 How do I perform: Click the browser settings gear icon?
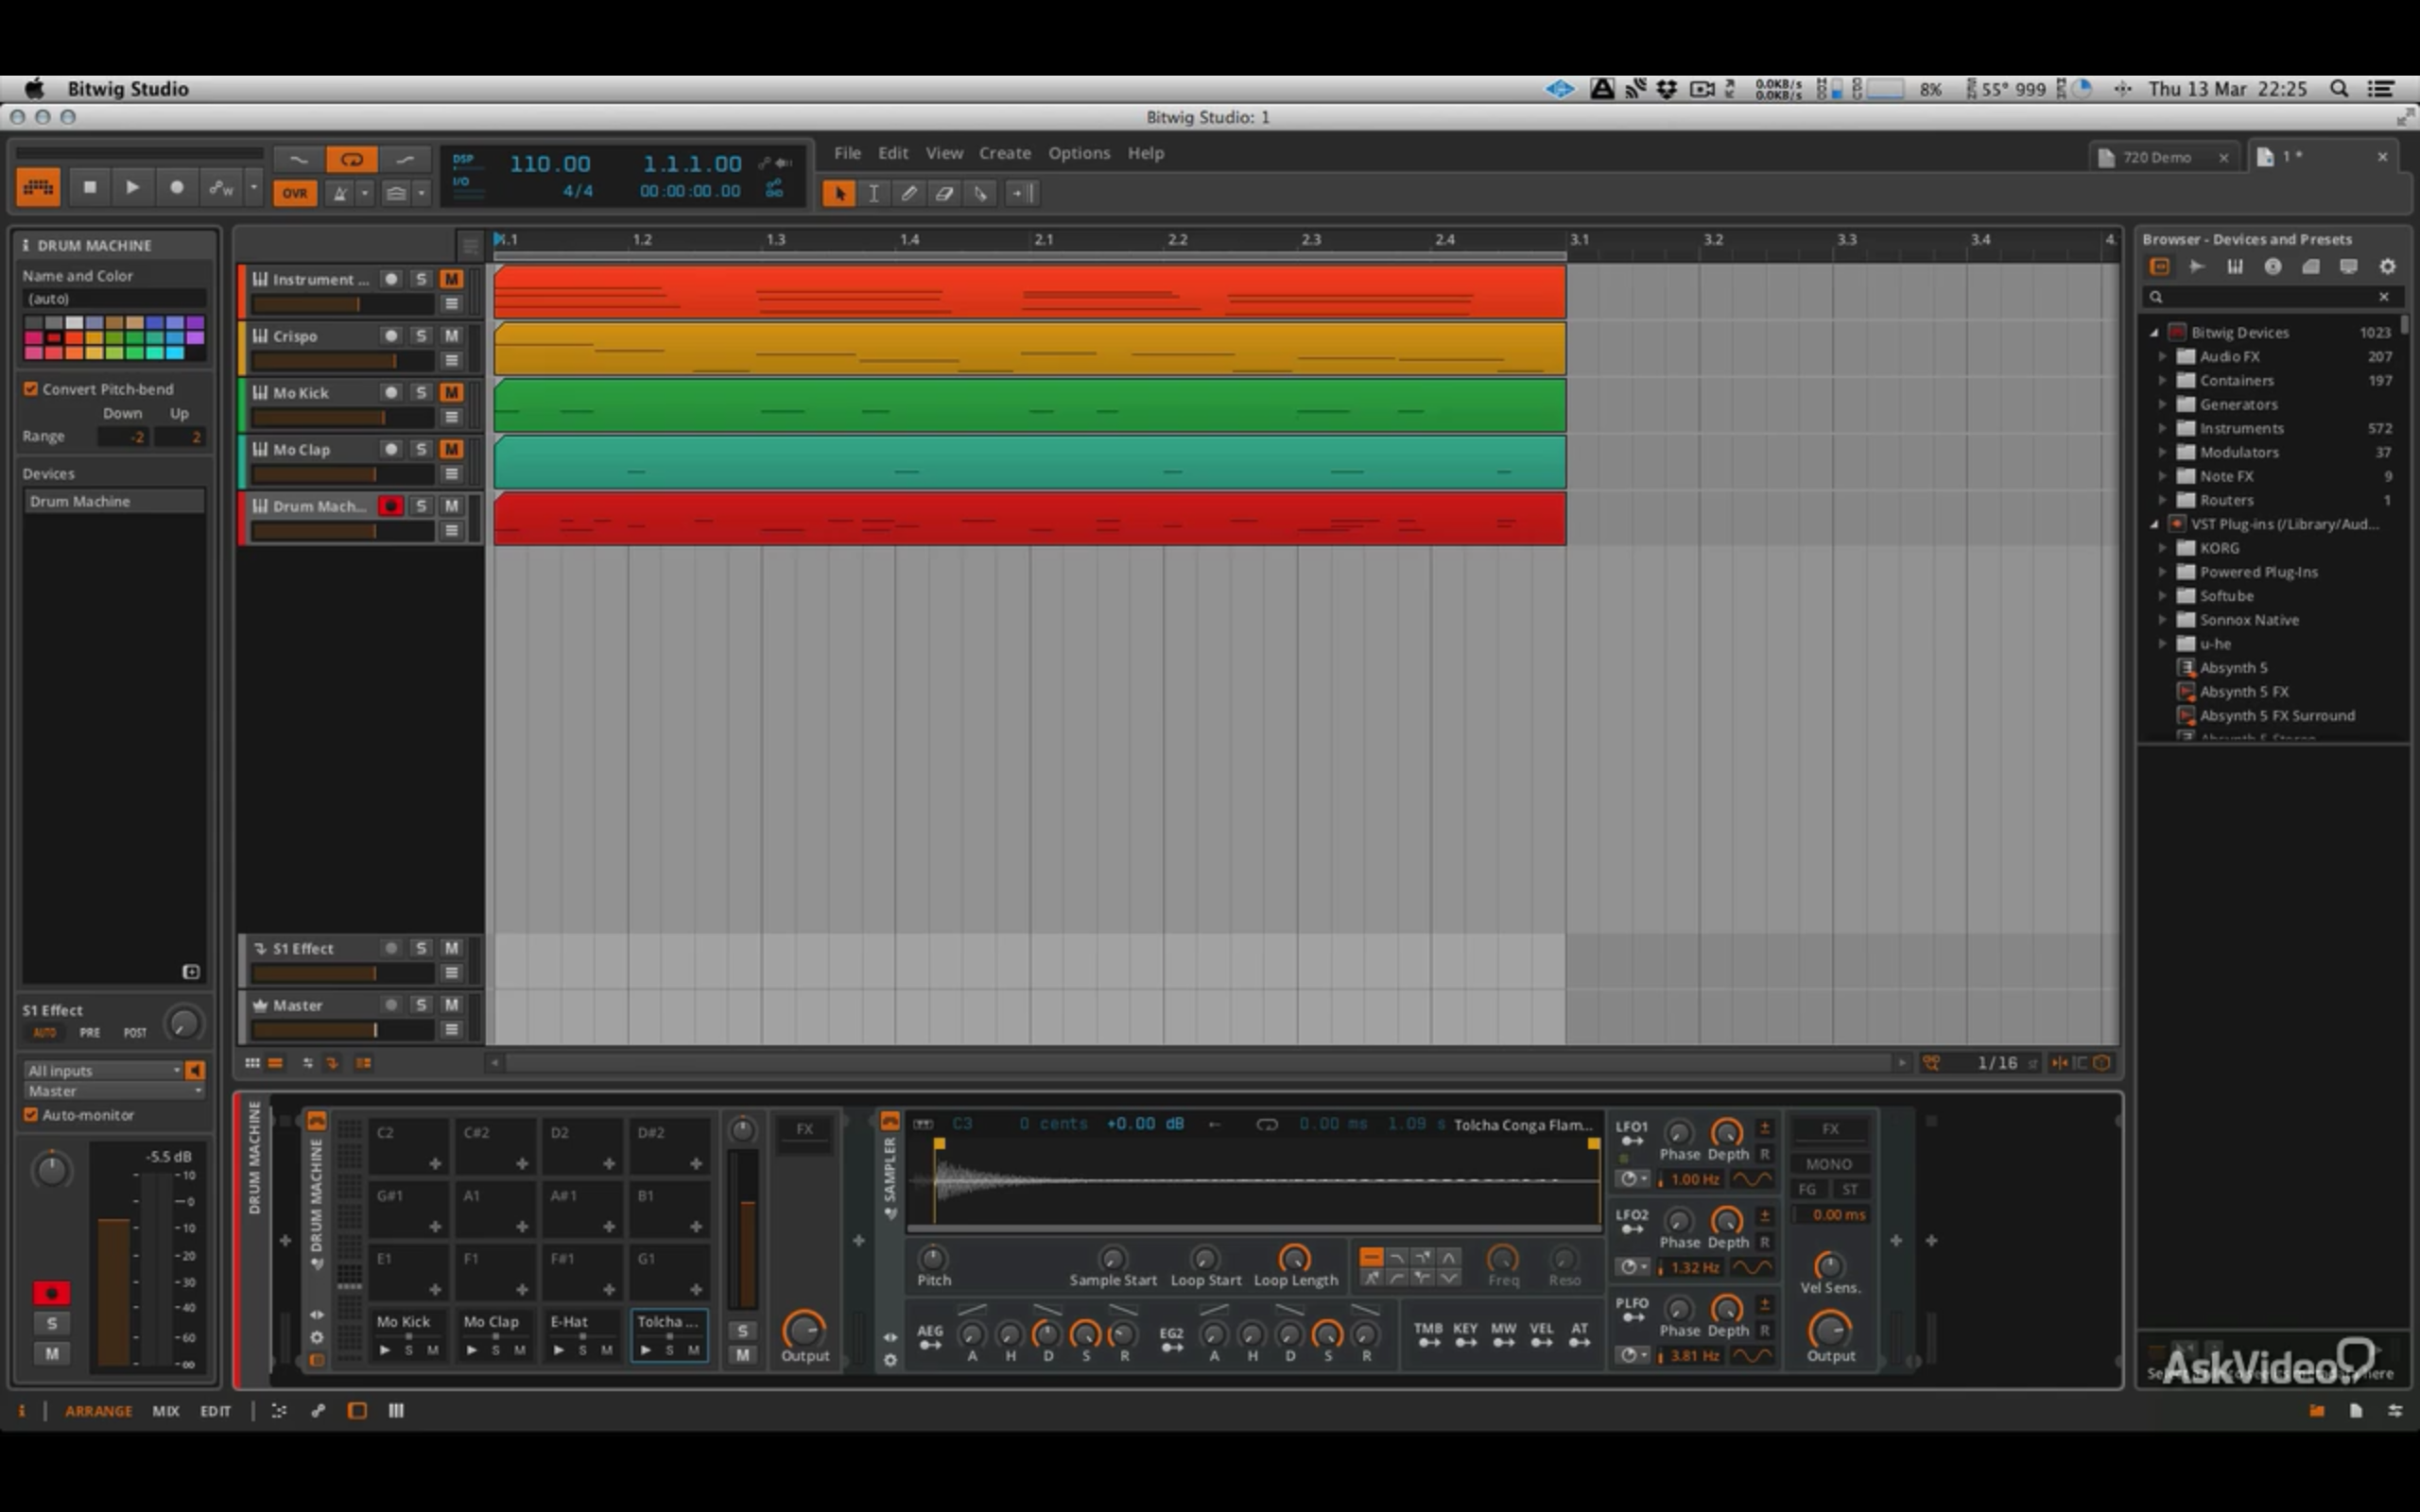(x=2388, y=266)
